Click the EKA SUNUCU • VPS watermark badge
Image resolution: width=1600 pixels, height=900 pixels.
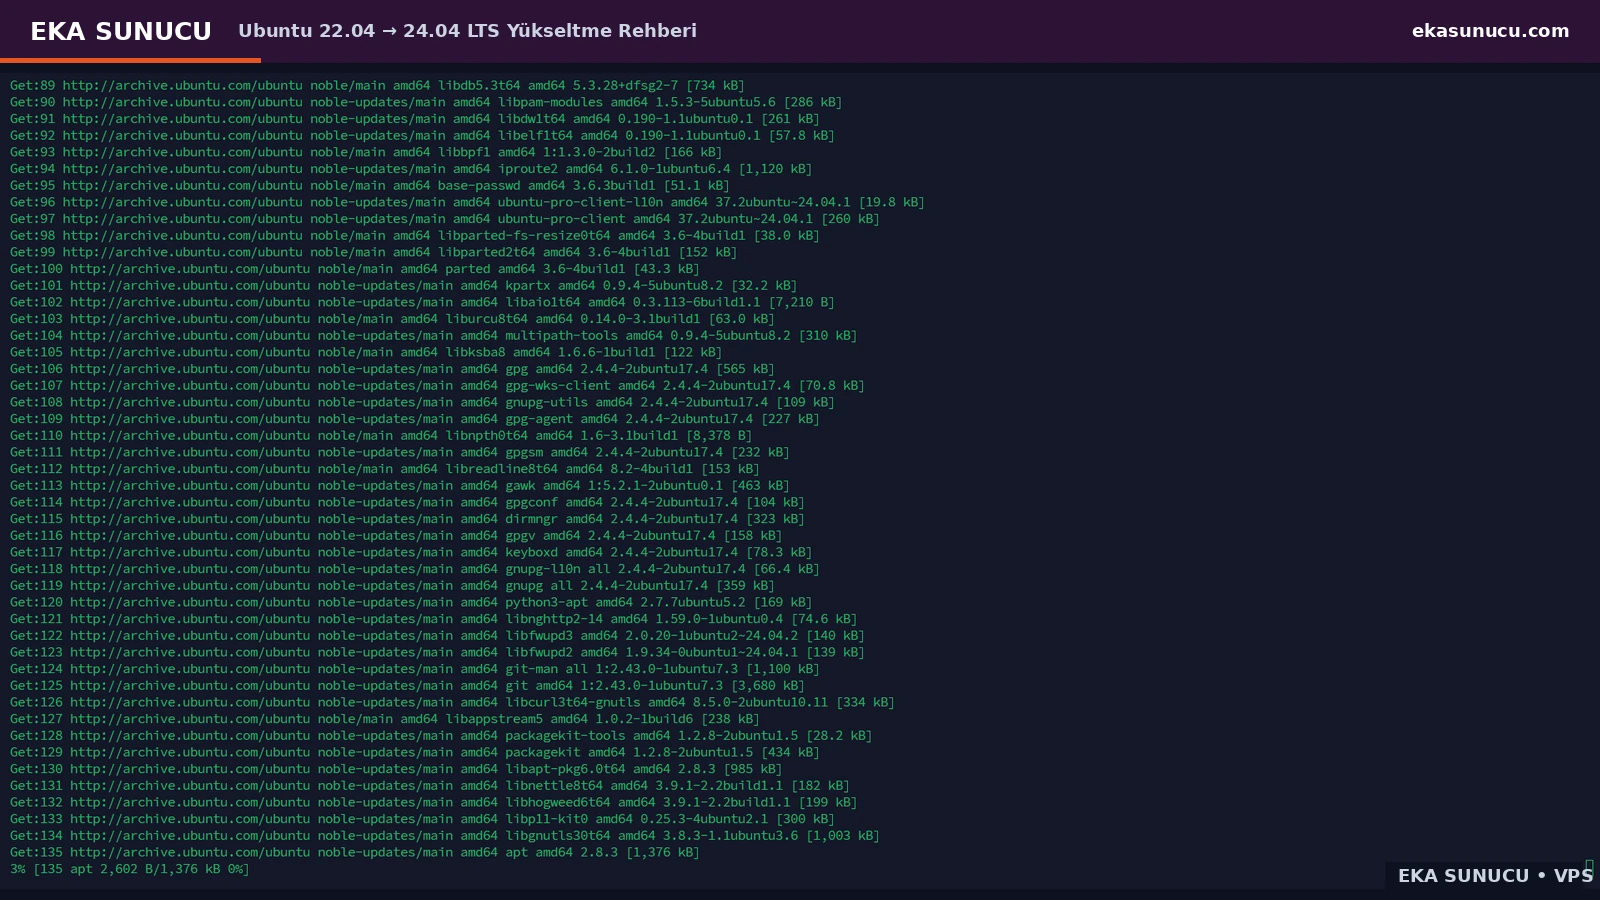click(1495, 876)
